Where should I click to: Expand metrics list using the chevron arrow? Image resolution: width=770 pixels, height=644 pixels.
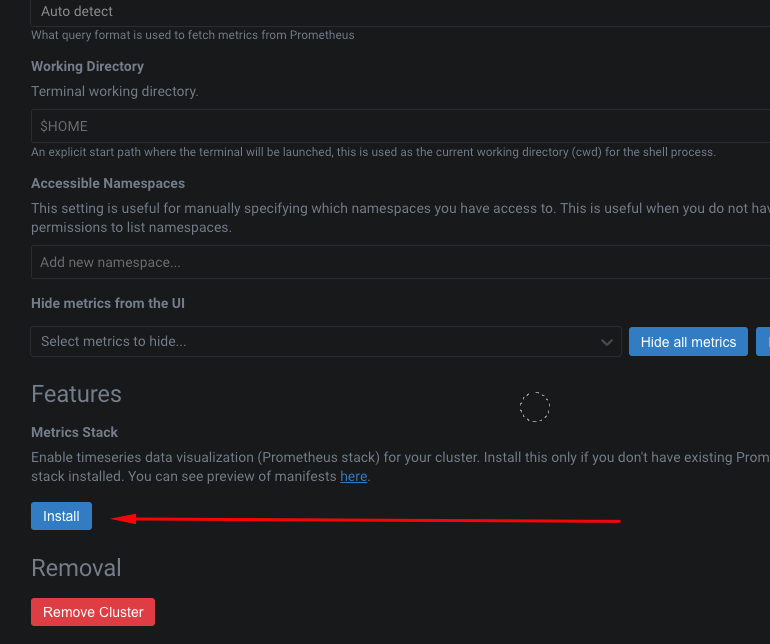pos(606,342)
